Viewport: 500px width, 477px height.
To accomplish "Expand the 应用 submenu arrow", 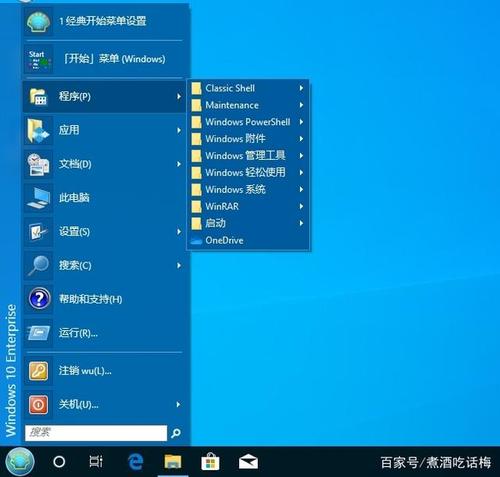I will coord(179,130).
